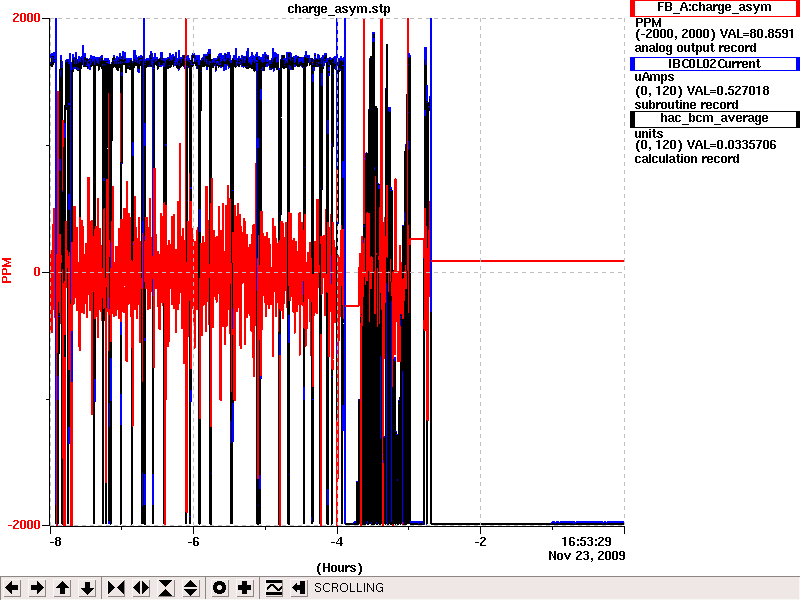This screenshot has width=800, height=600.
Task: Click the (Hours) x-axis label
Action: tap(339, 568)
